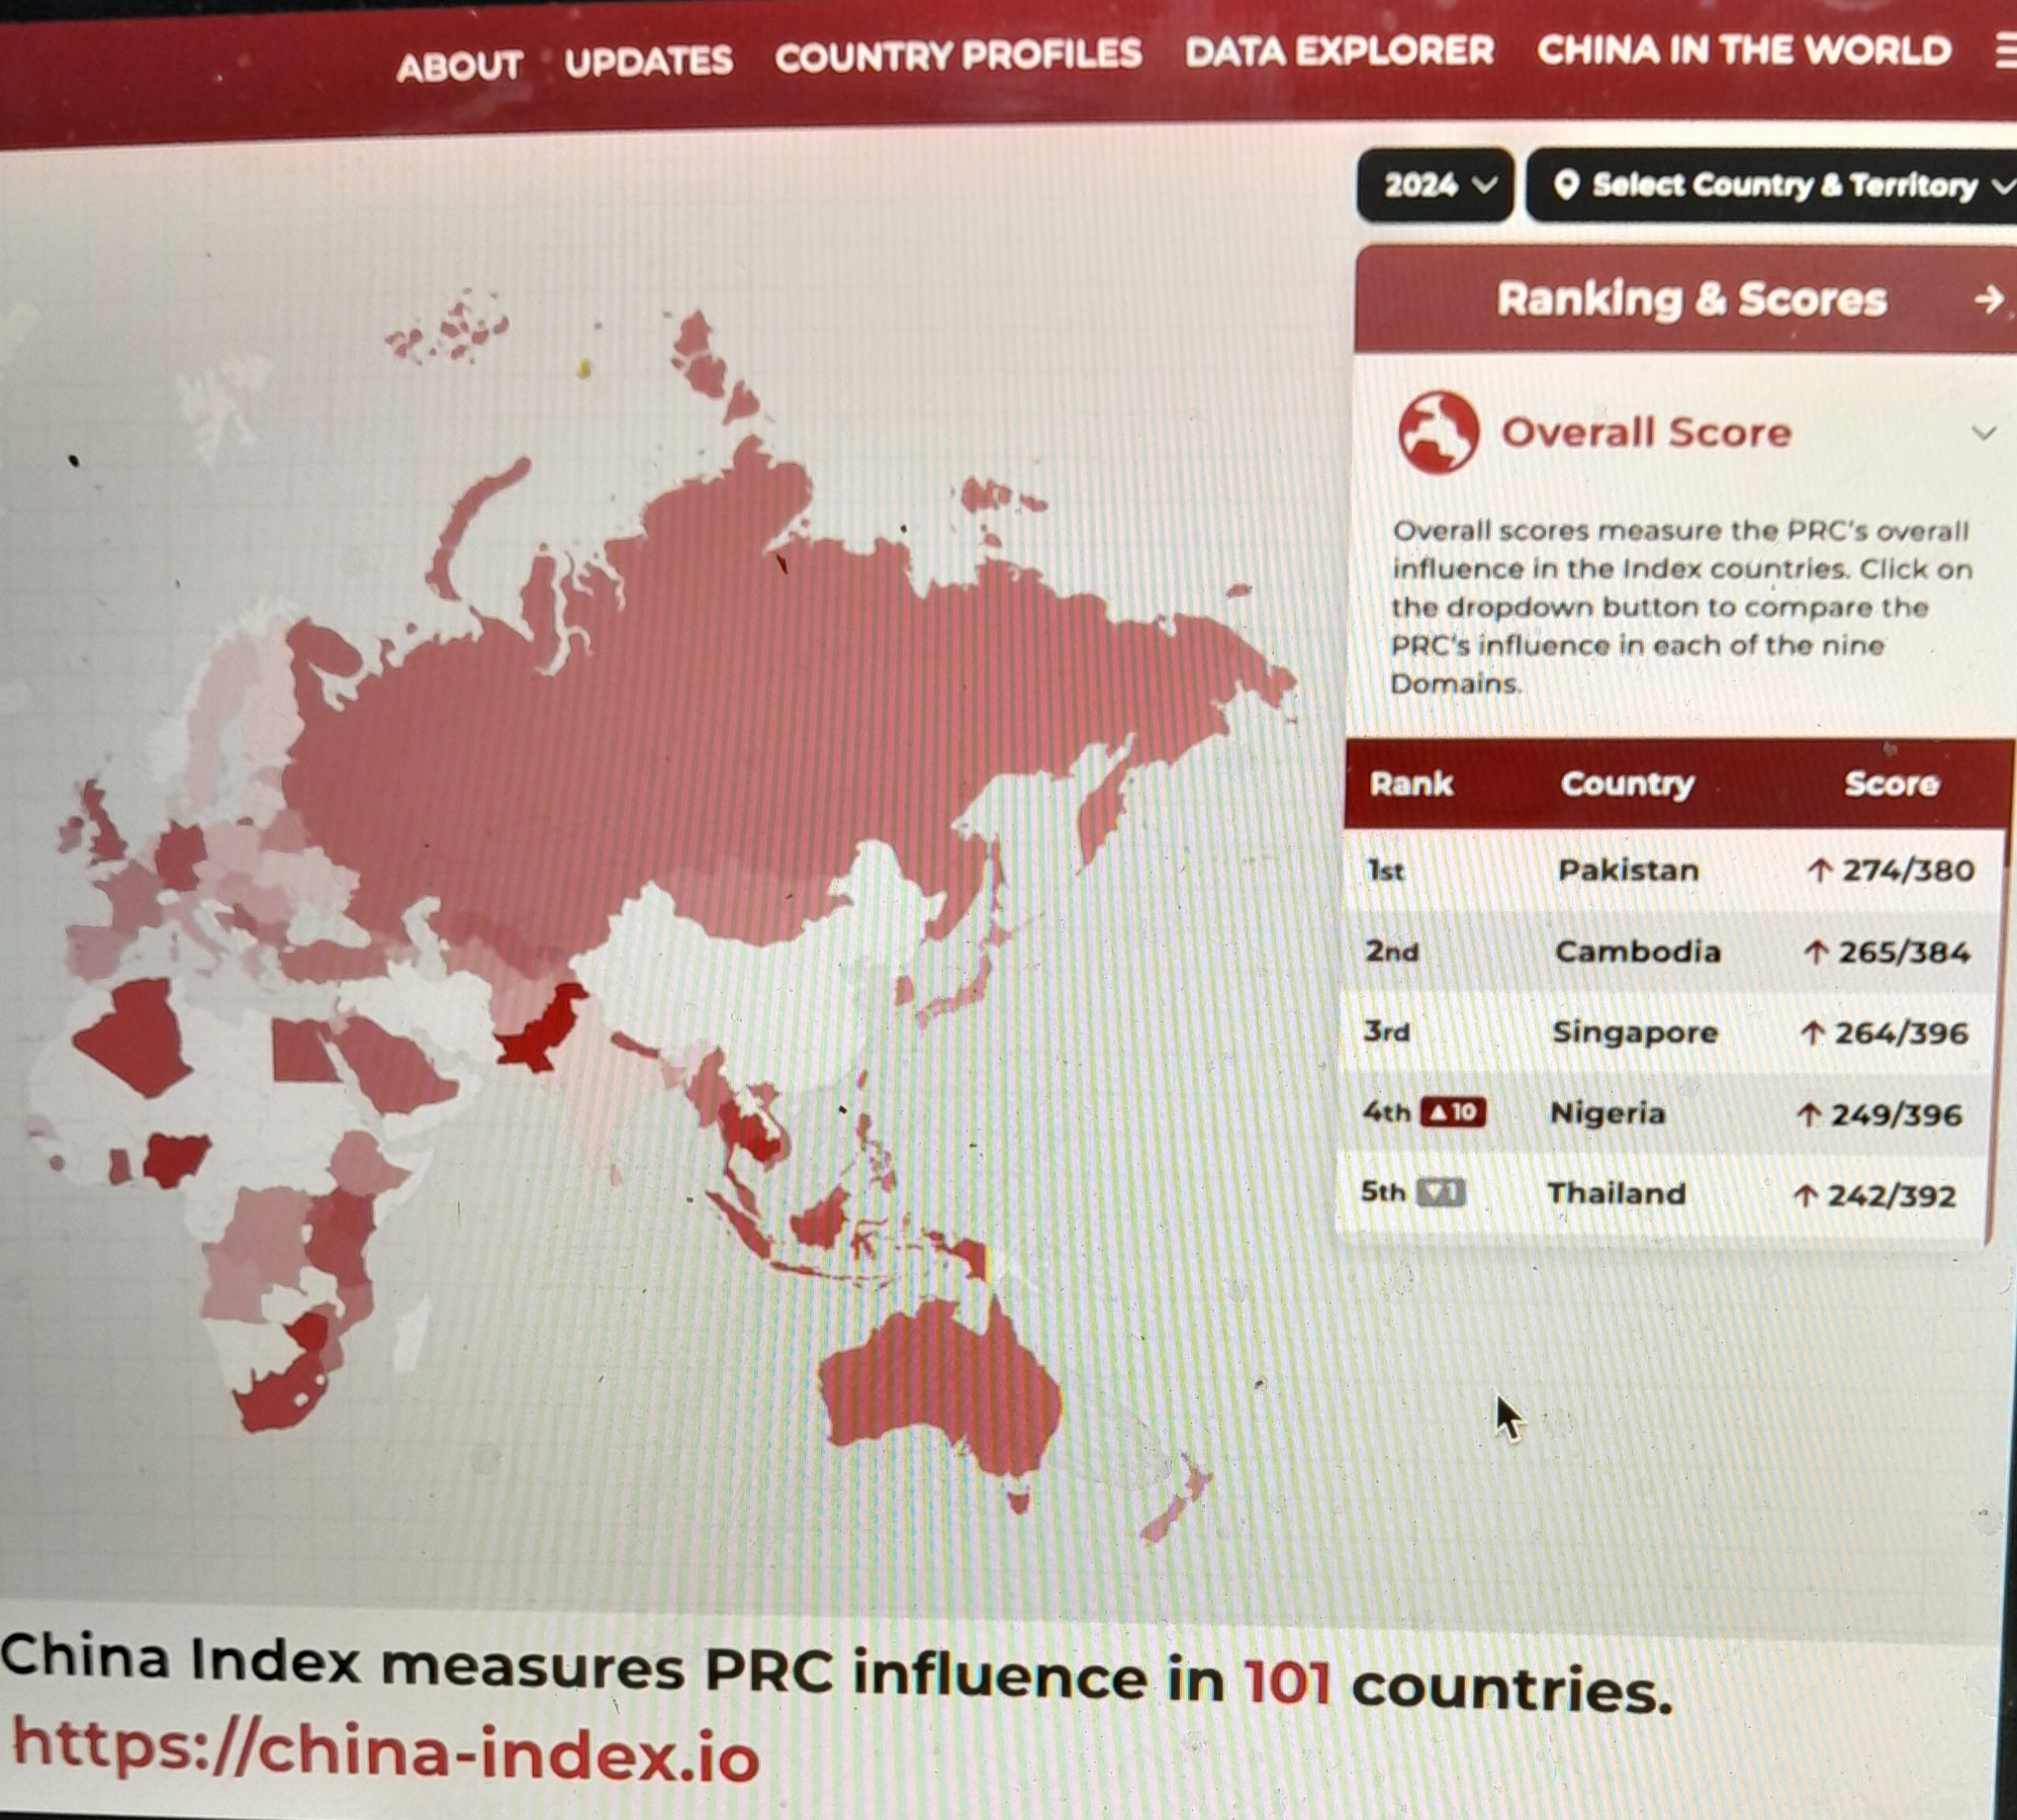2017x1820 pixels.
Task: Open the hamburger menu icon in navbar
Action: coord(2004,50)
